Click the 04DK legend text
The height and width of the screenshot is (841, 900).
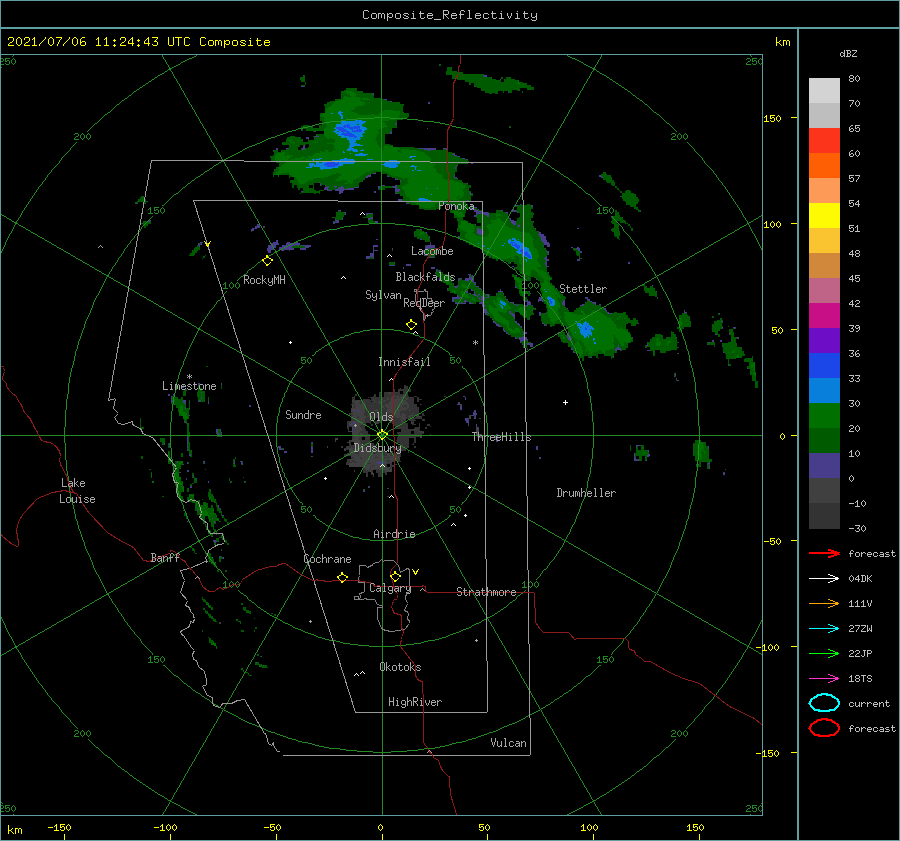[860, 578]
